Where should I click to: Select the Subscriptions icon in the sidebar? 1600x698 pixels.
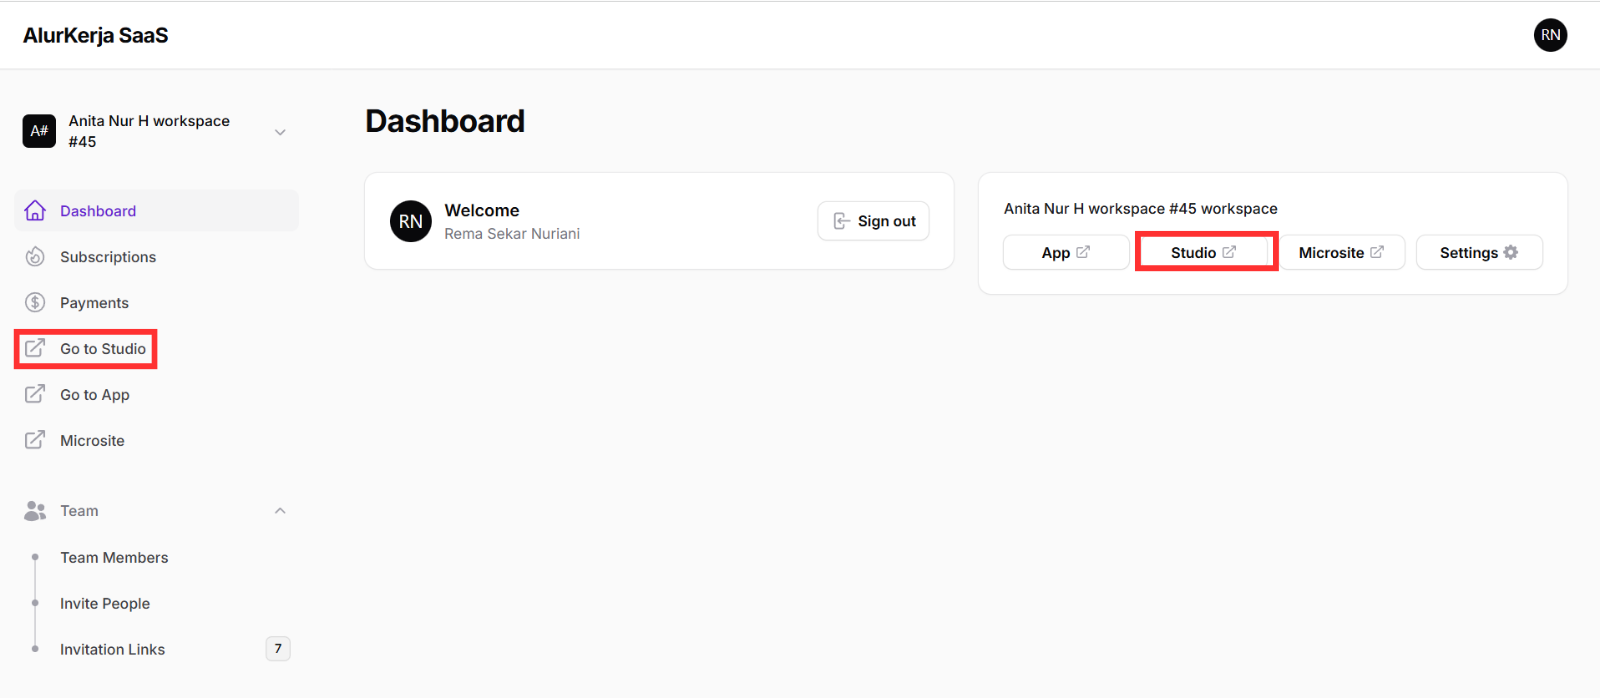pos(35,256)
